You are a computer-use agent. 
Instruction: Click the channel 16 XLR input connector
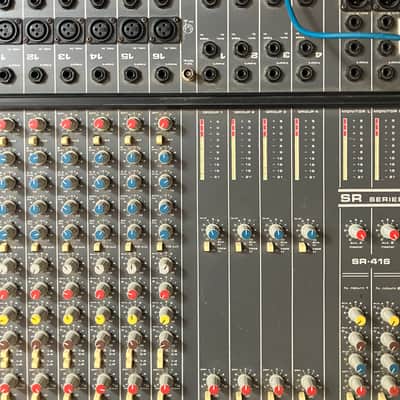point(165,29)
